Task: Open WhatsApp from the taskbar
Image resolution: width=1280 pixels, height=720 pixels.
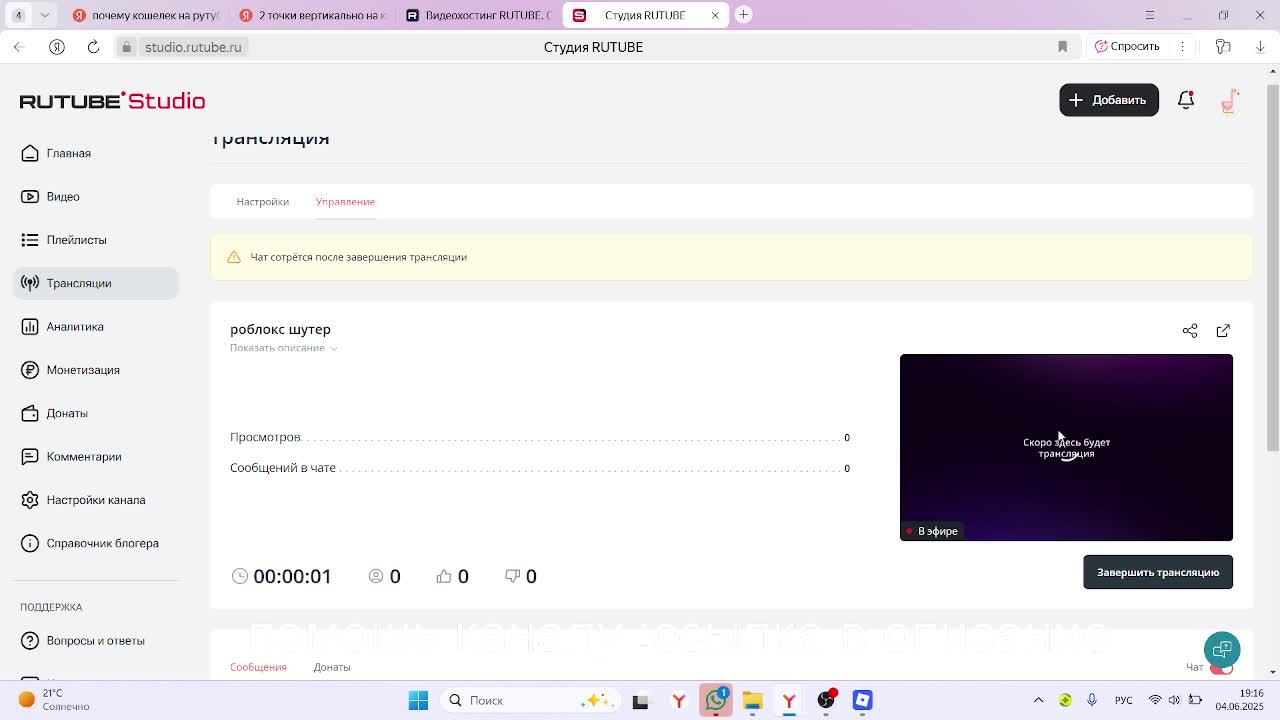Action: [716, 700]
